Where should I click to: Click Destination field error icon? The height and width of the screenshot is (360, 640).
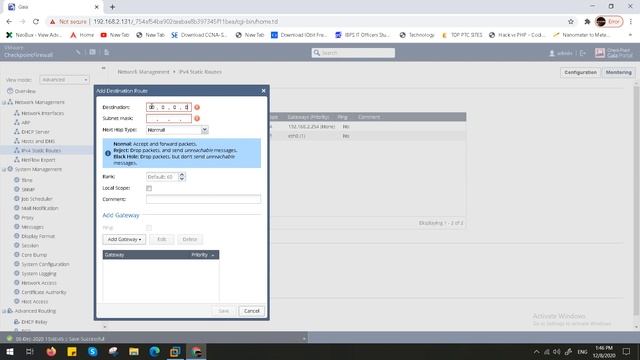click(x=197, y=107)
